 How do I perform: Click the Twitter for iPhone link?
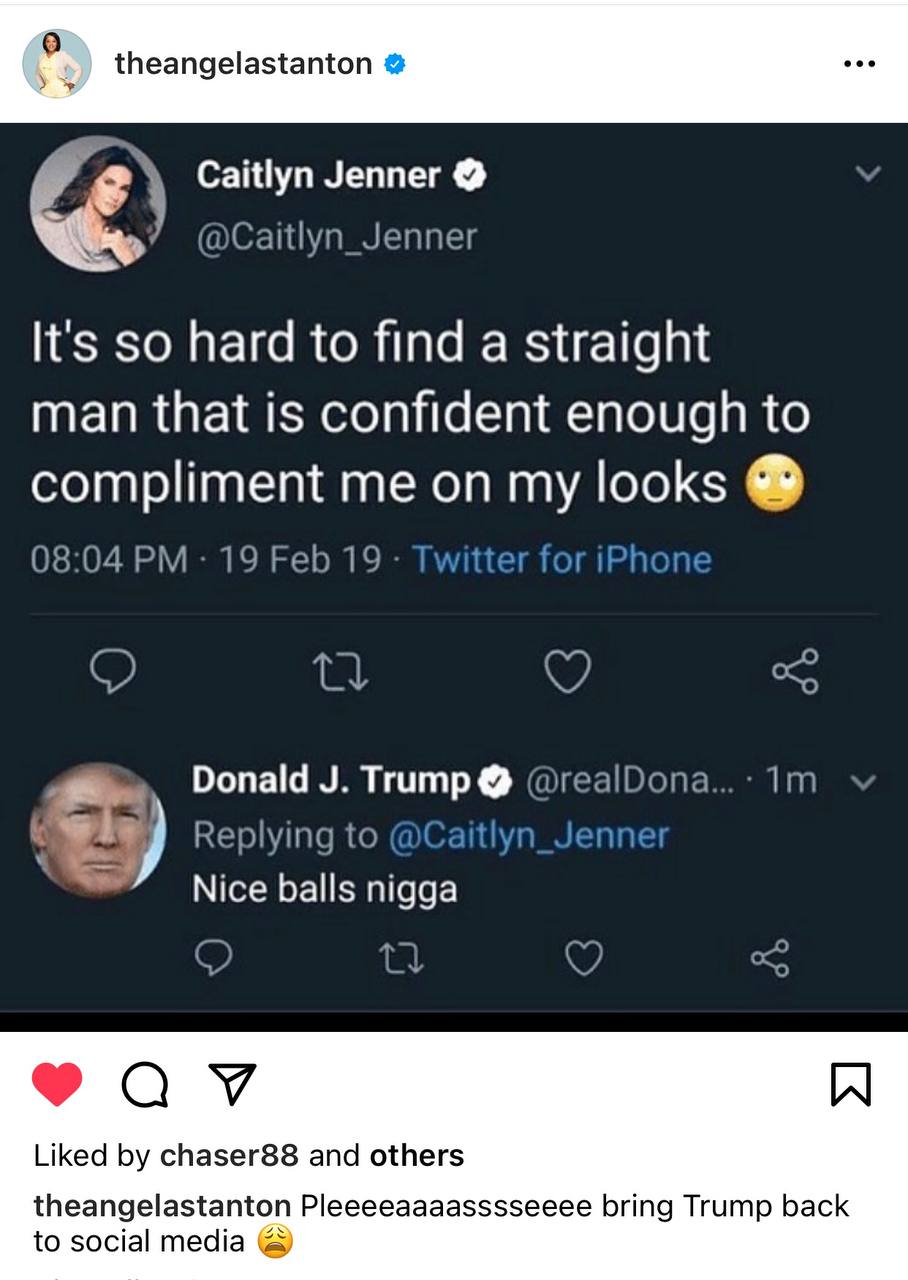click(561, 559)
